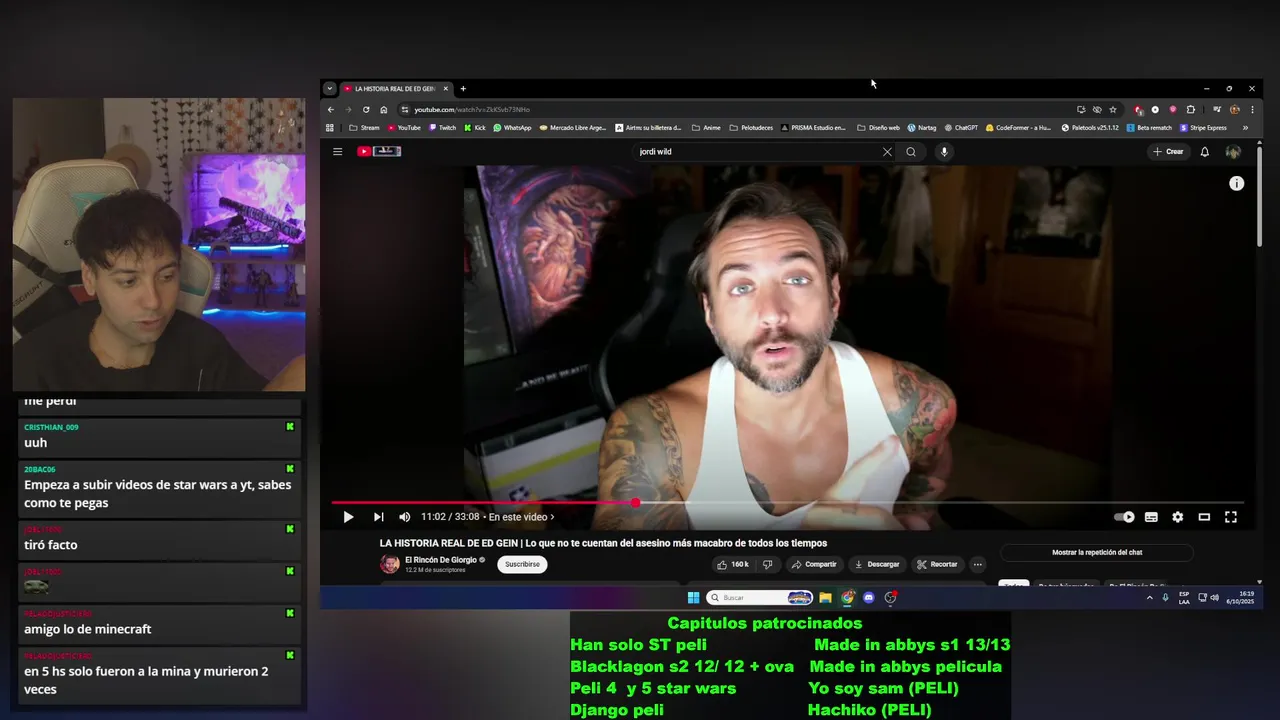The width and height of the screenshot is (1280, 720).
Task: Open the YouTube guide hamburger menu
Action: pos(337,152)
